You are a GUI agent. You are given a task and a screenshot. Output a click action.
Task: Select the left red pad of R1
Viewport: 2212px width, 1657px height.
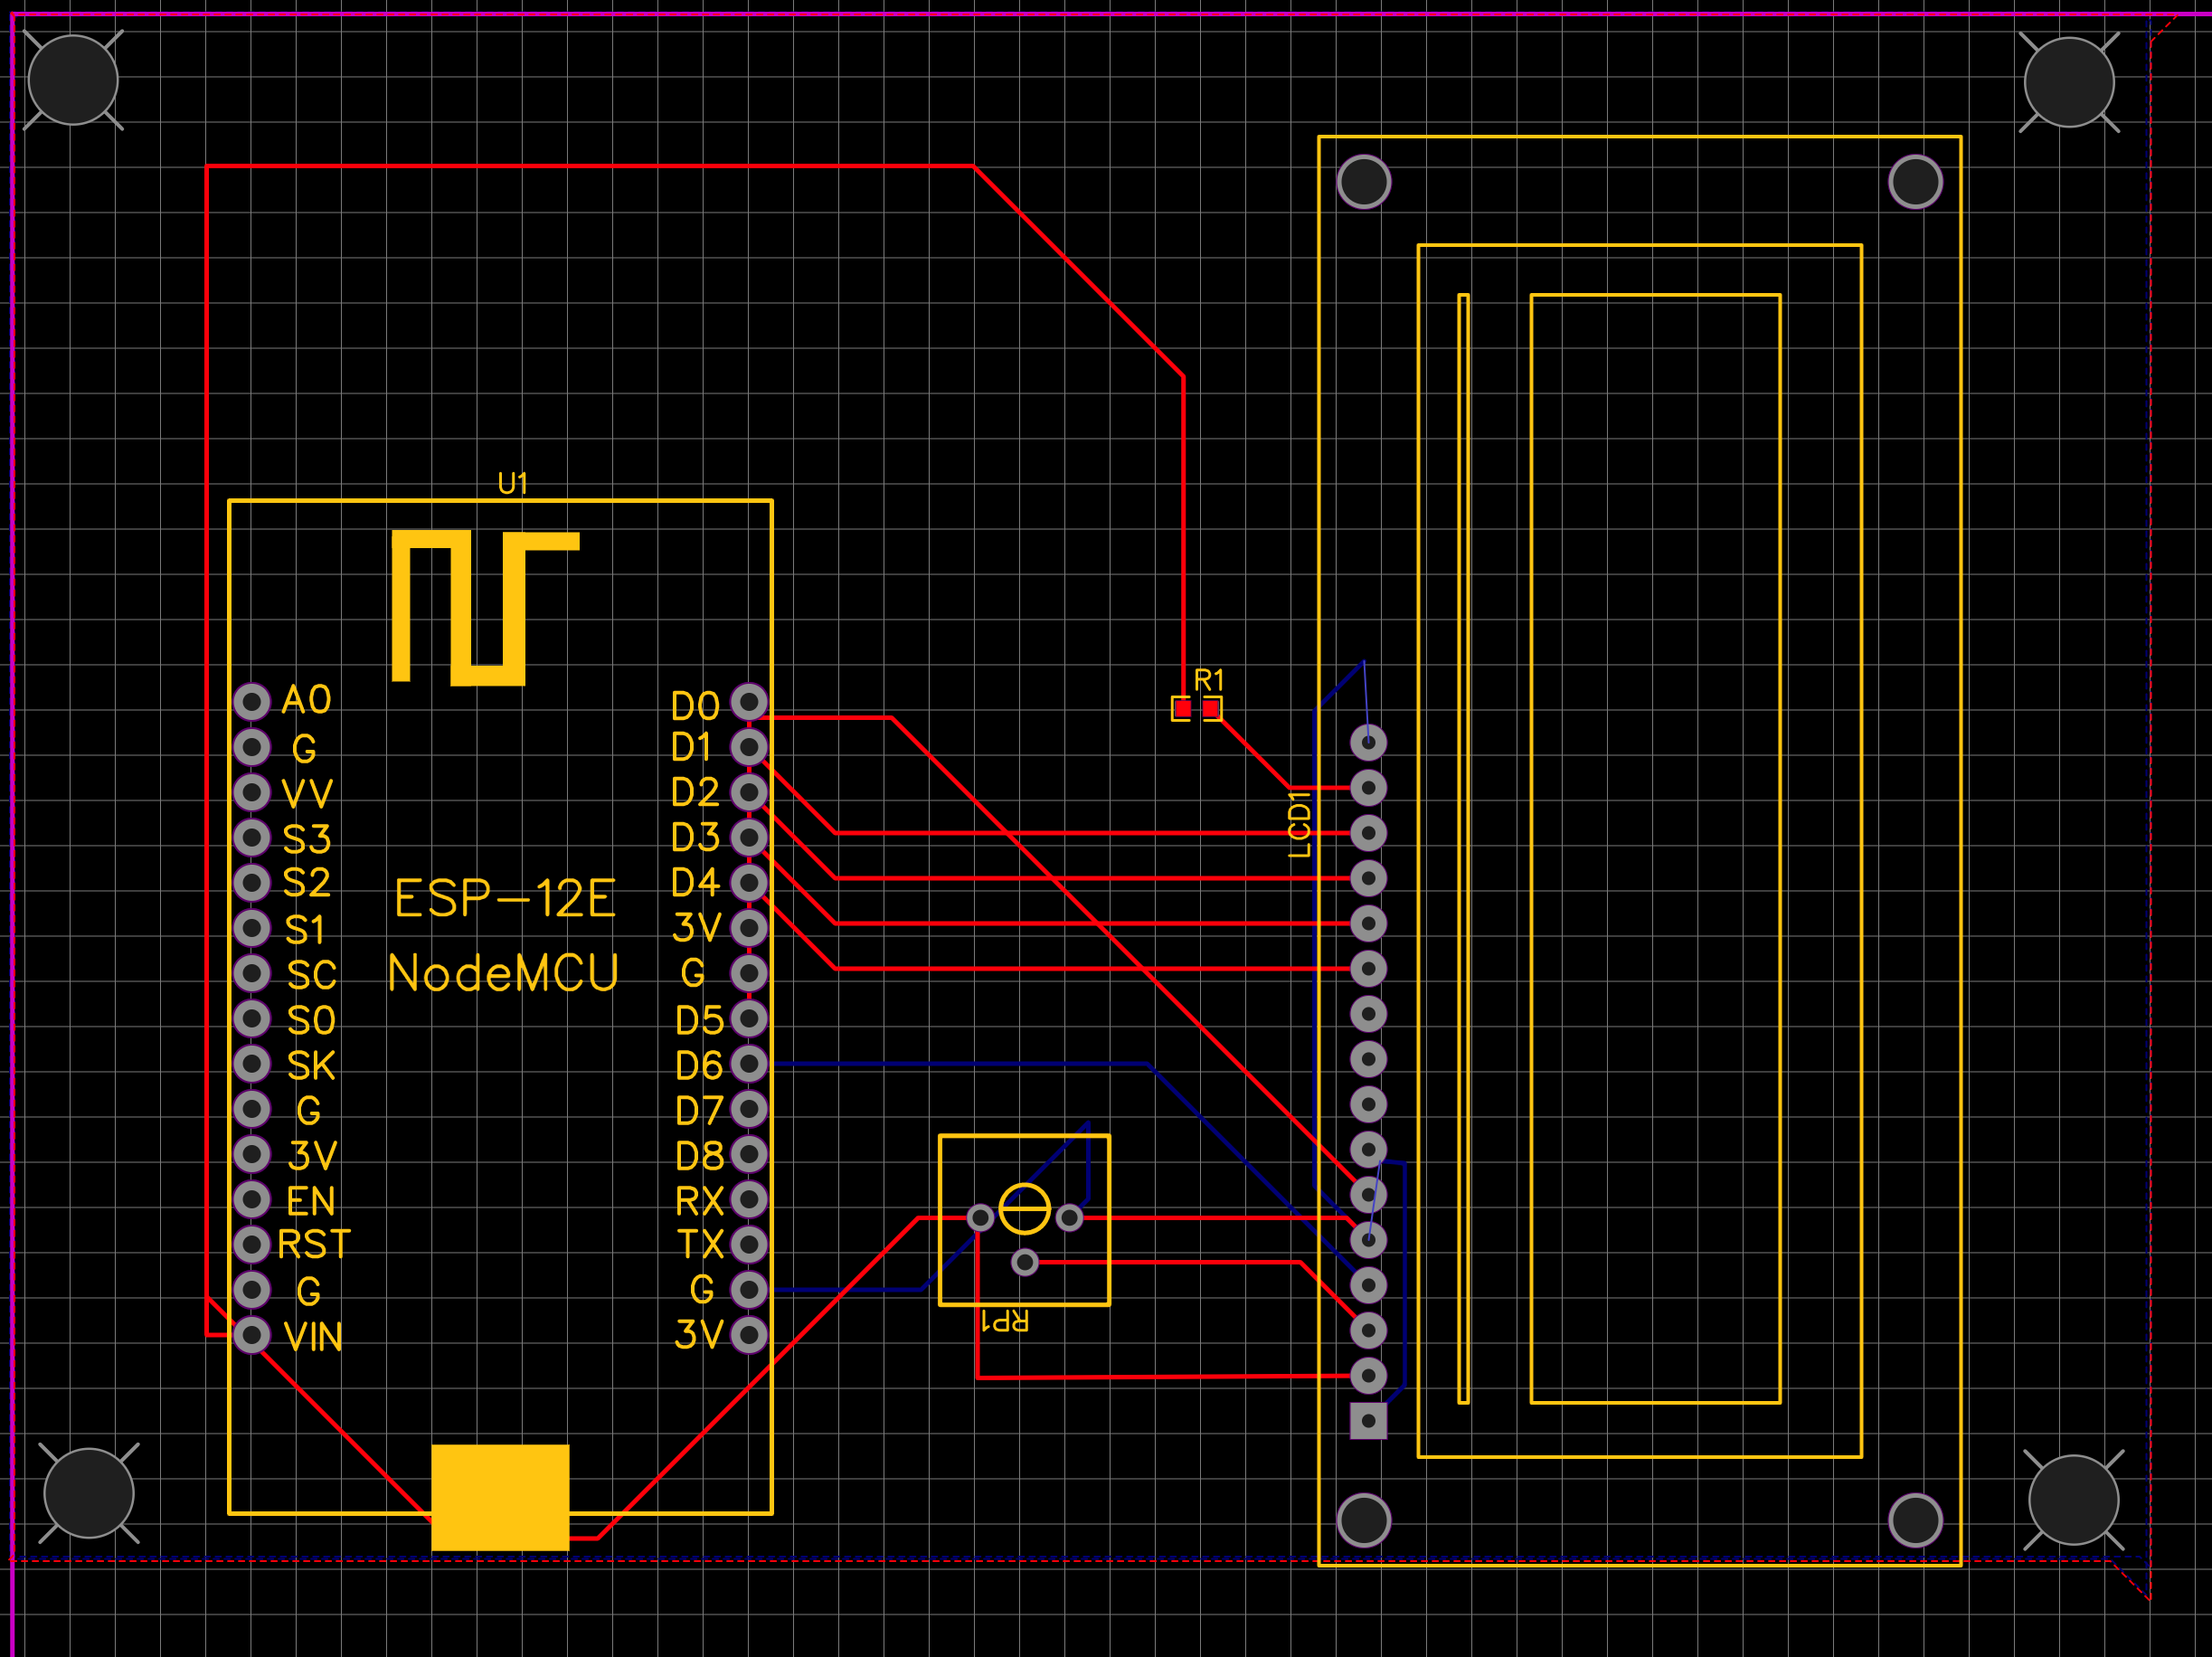pos(1182,709)
